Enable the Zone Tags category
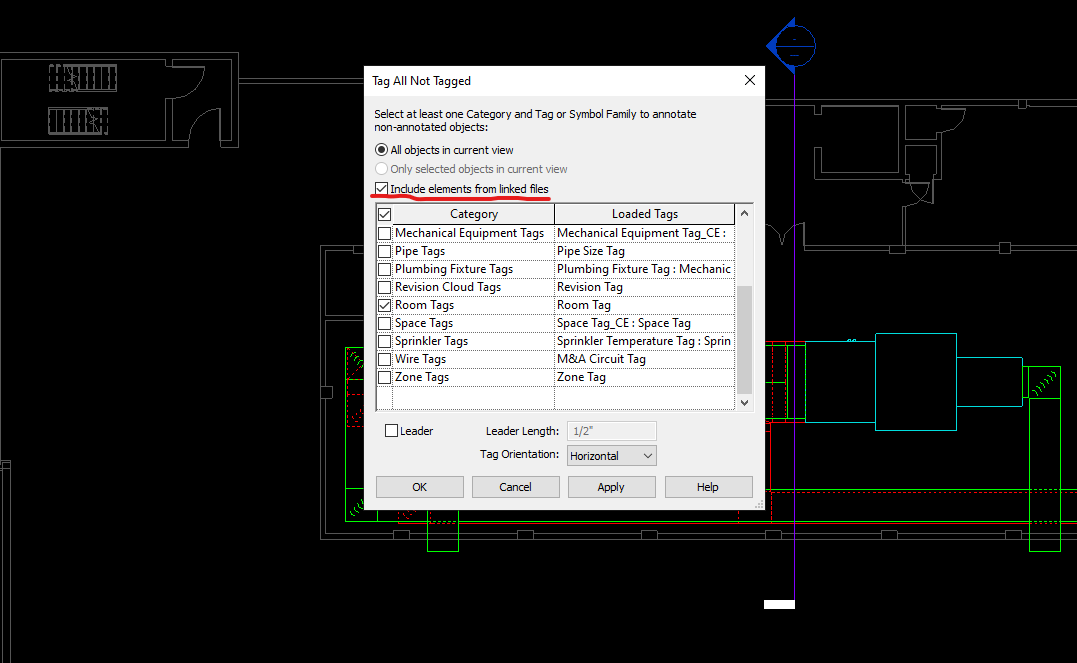This screenshot has width=1077, height=663. coord(385,376)
